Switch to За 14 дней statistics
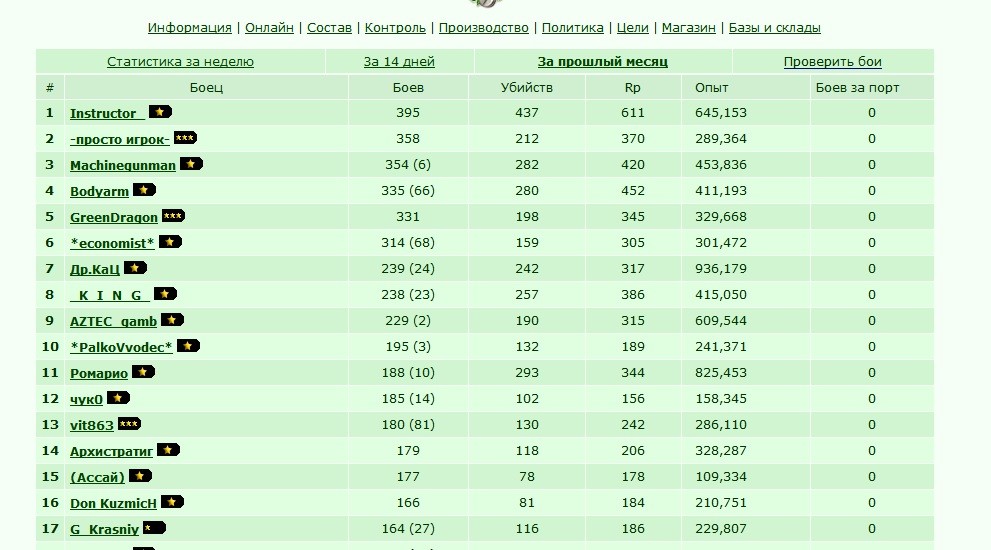 399,62
